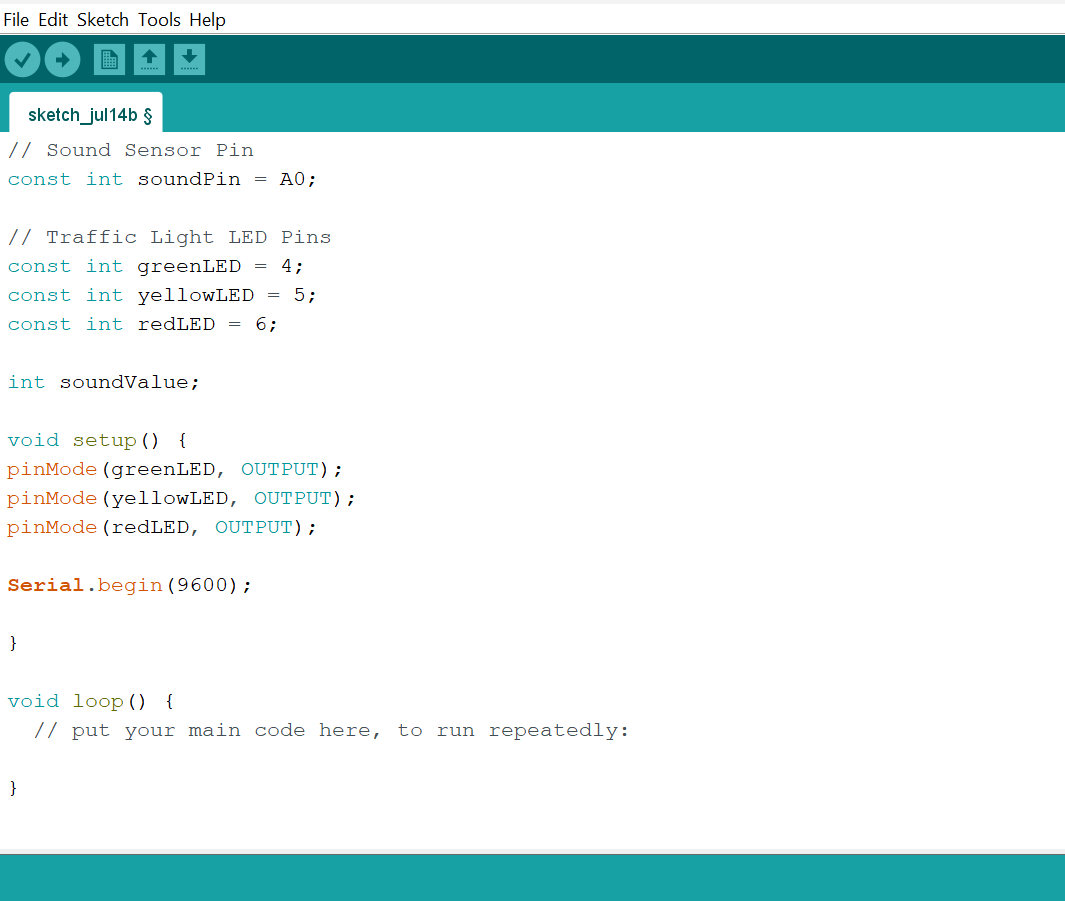The width and height of the screenshot is (1065, 901).
Task: Open the Sketch menu
Action: coord(103,20)
